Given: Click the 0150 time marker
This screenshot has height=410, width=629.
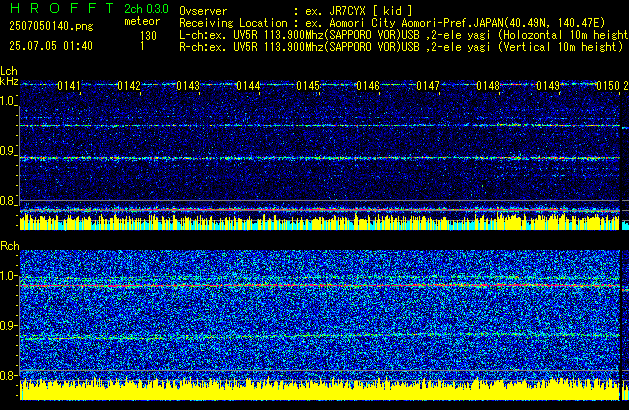Looking at the screenshot, I should pos(608,86).
